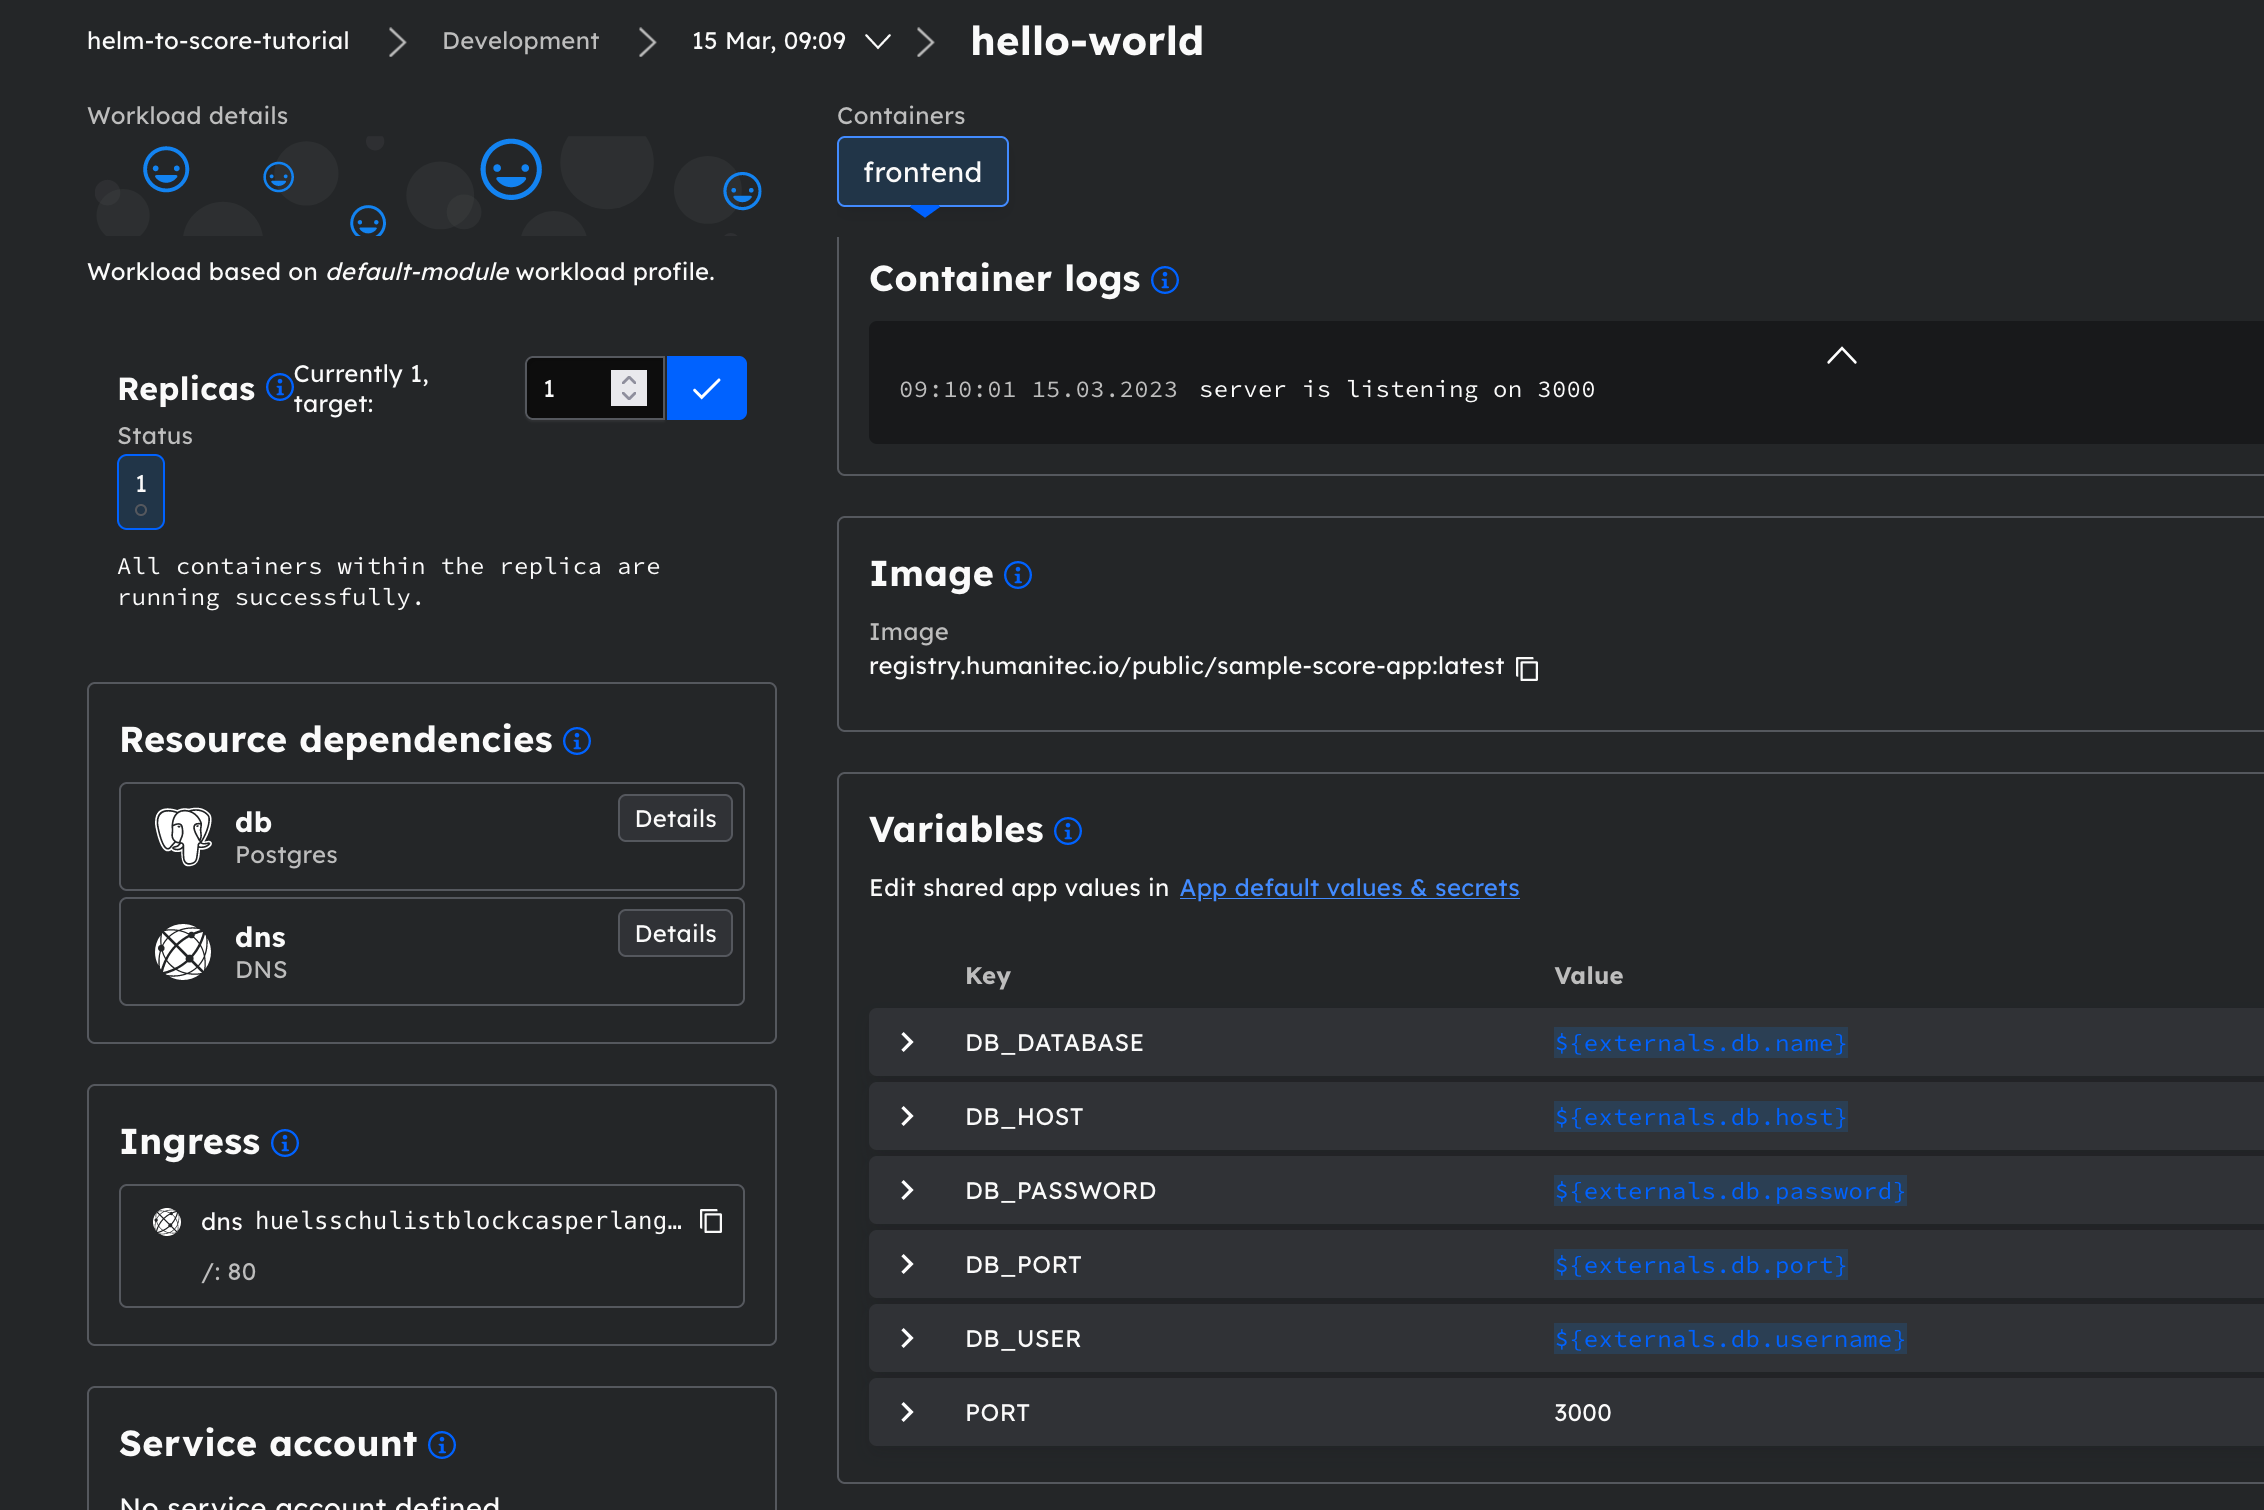Viewport: 2264px width, 1510px height.
Task: Open Details for db Postgres resource
Action: coord(675,818)
